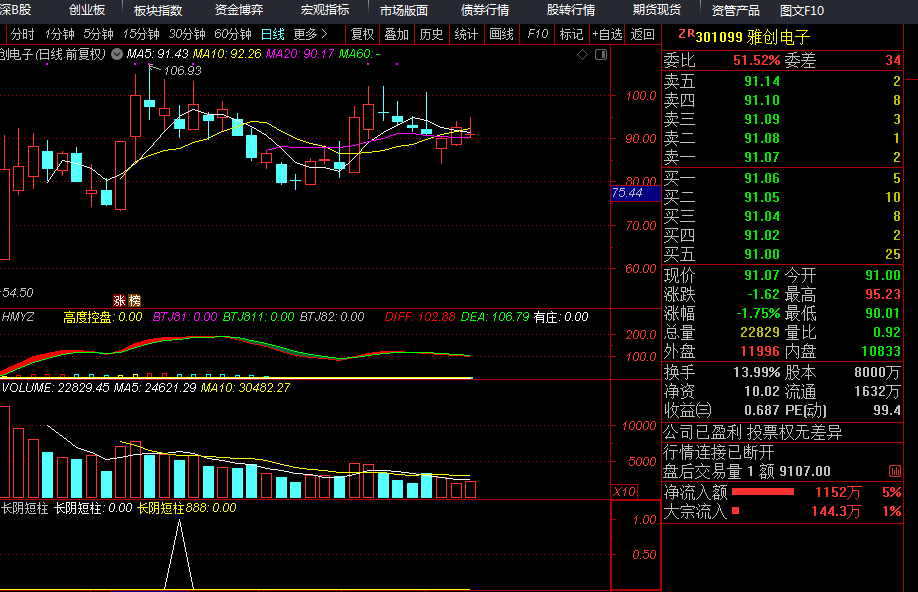Expand 更多 period options
918x592 pixels.
[x=310, y=35]
